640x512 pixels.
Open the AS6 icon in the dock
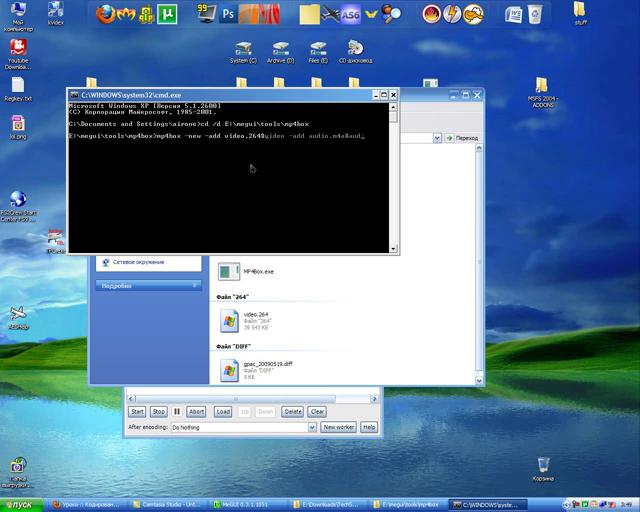click(350, 15)
